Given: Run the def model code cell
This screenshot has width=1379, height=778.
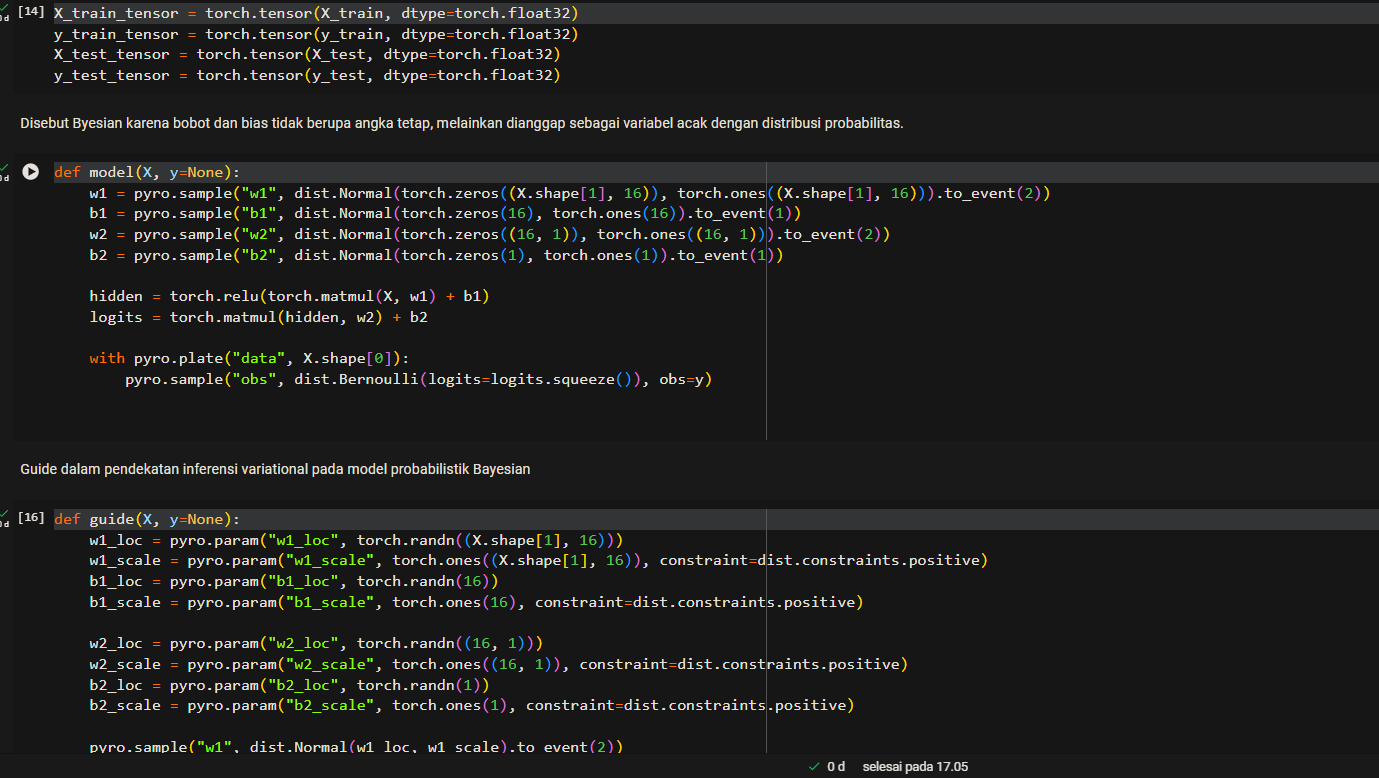Looking at the screenshot, I should (x=31, y=172).
